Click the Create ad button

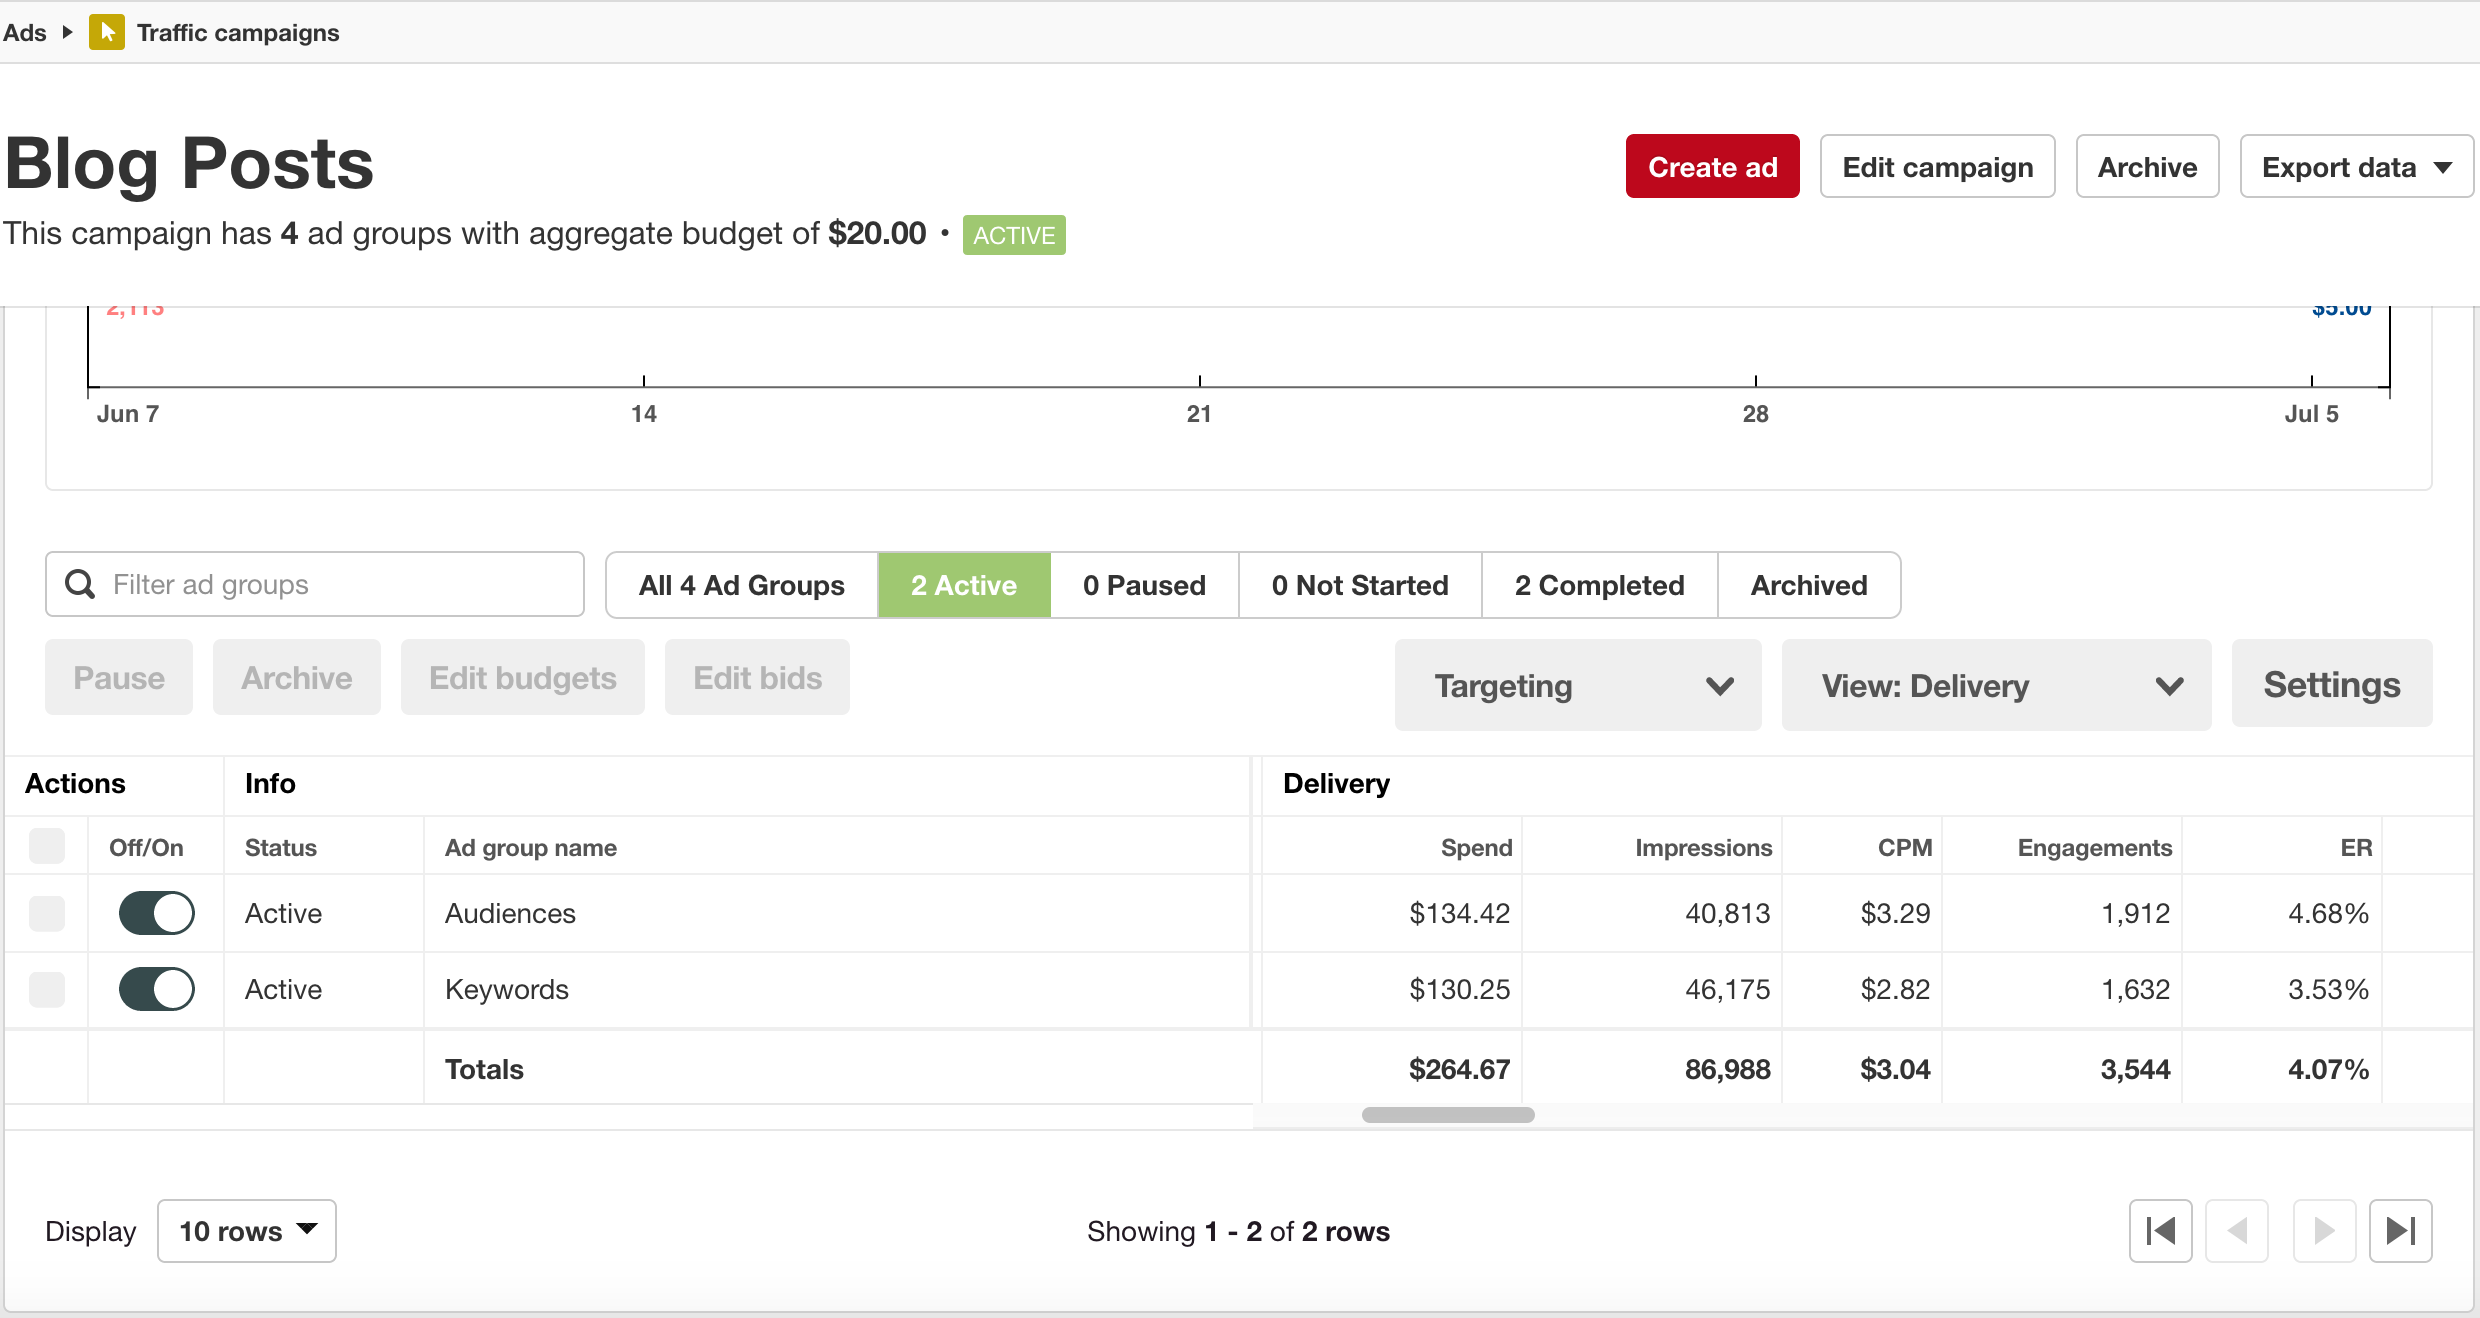tap(1711, 166)
